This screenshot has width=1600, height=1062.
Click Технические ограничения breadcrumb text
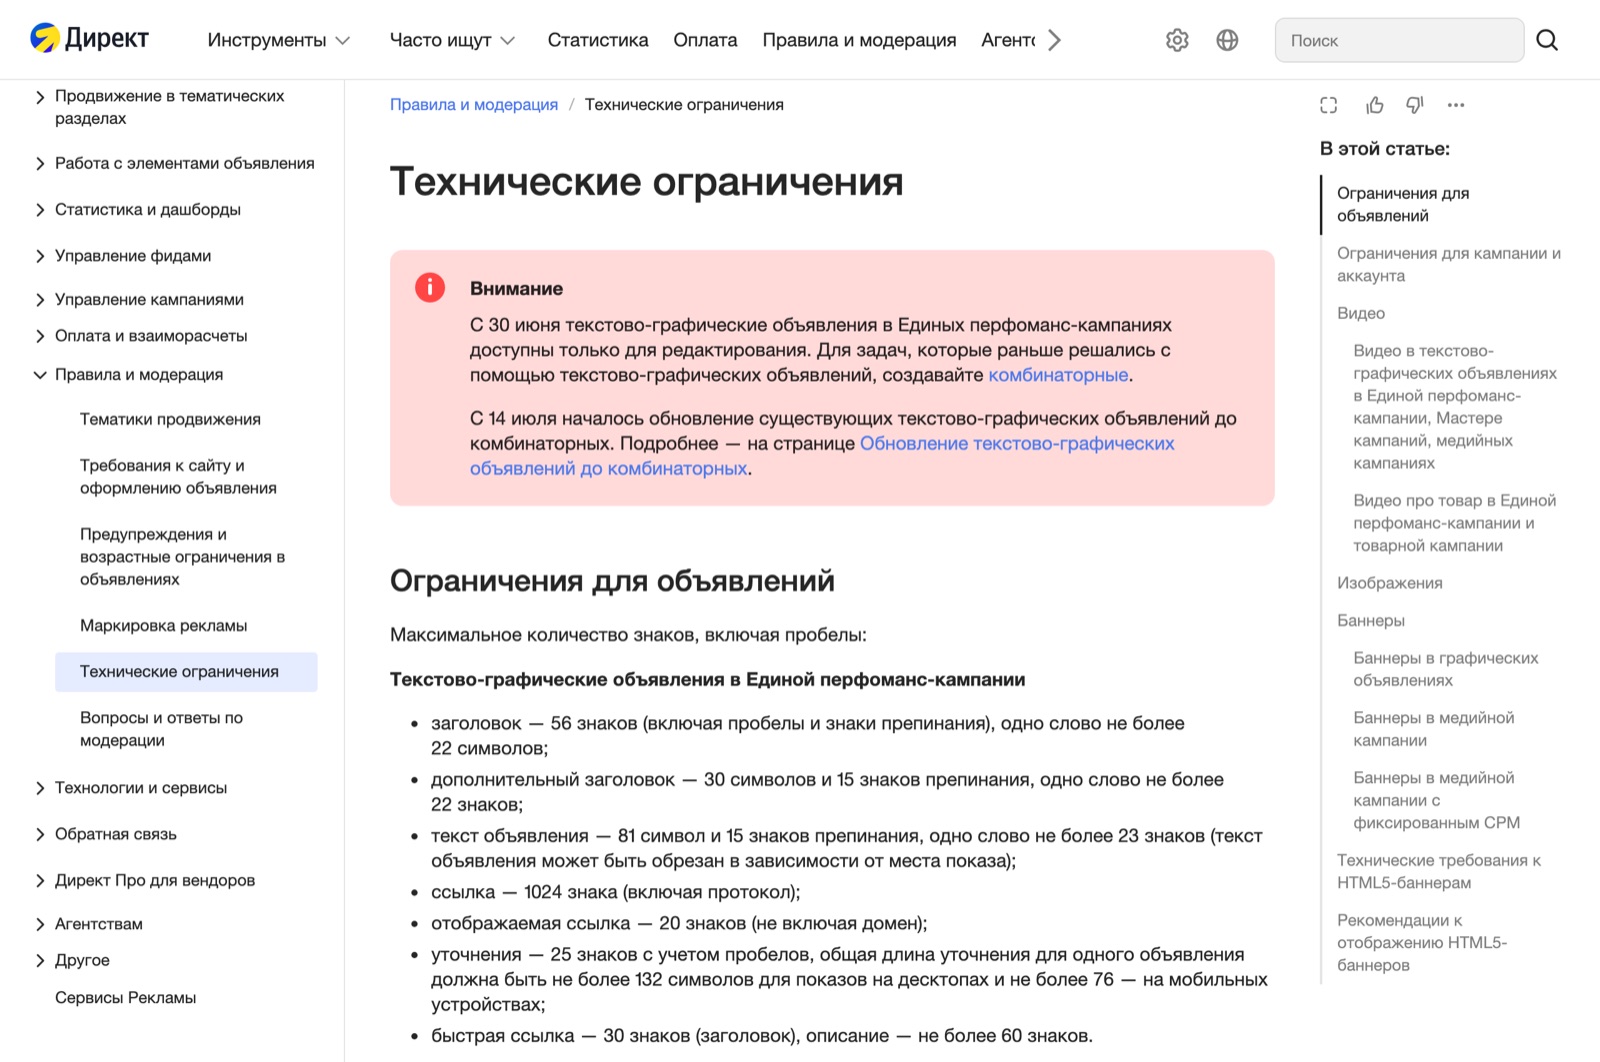684,105
